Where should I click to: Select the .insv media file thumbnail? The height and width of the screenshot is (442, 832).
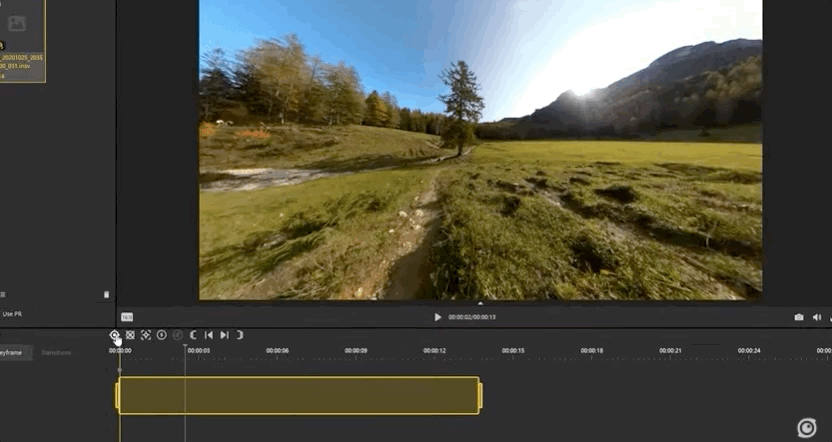20,40
